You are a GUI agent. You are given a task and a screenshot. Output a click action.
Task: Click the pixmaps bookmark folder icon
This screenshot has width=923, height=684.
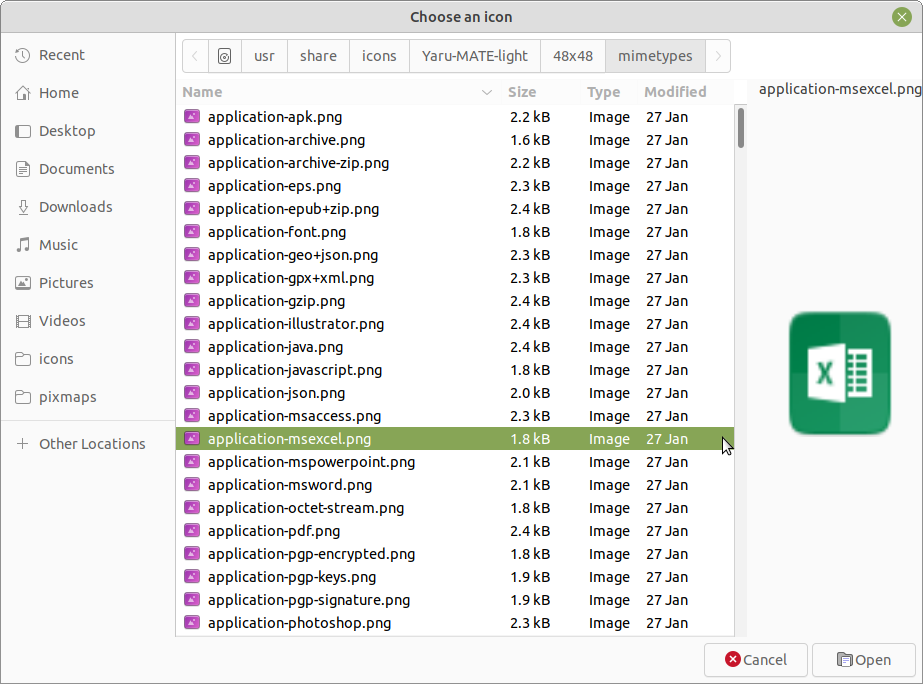pyautogui.click(x=22, y=397)
